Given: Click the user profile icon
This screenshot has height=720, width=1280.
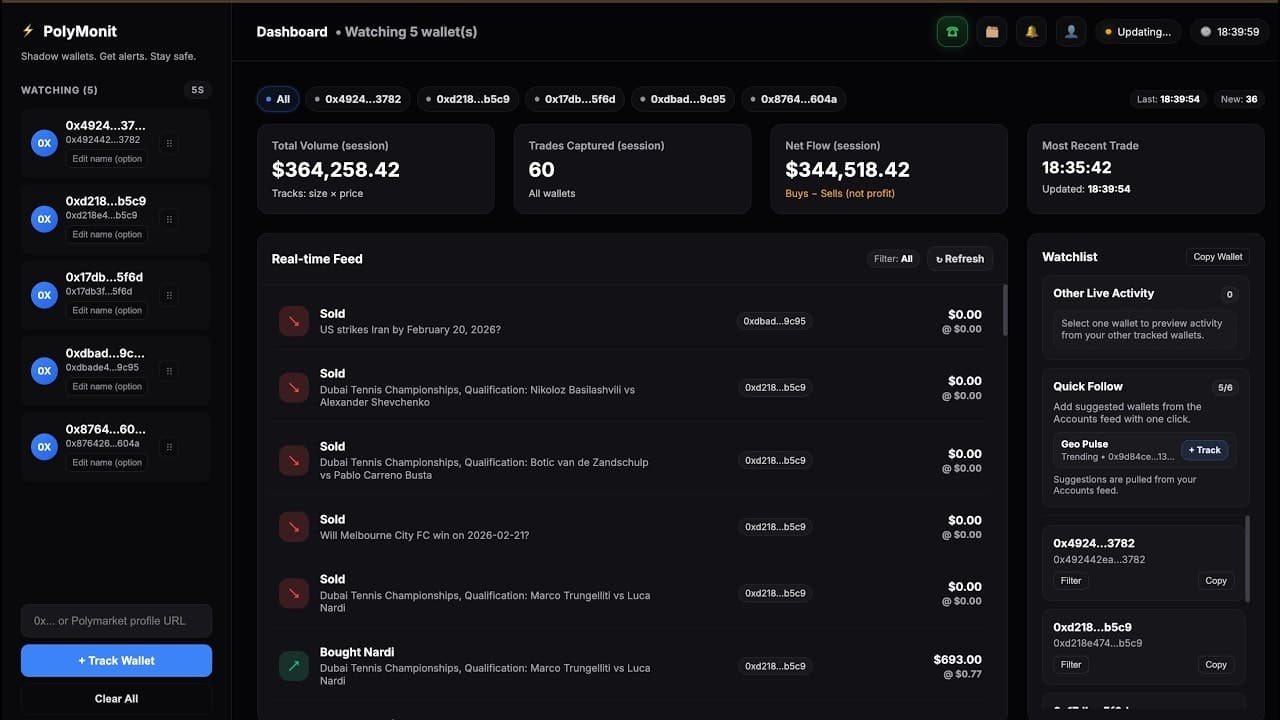Looking at the screenshot, I should (1071, 31).
